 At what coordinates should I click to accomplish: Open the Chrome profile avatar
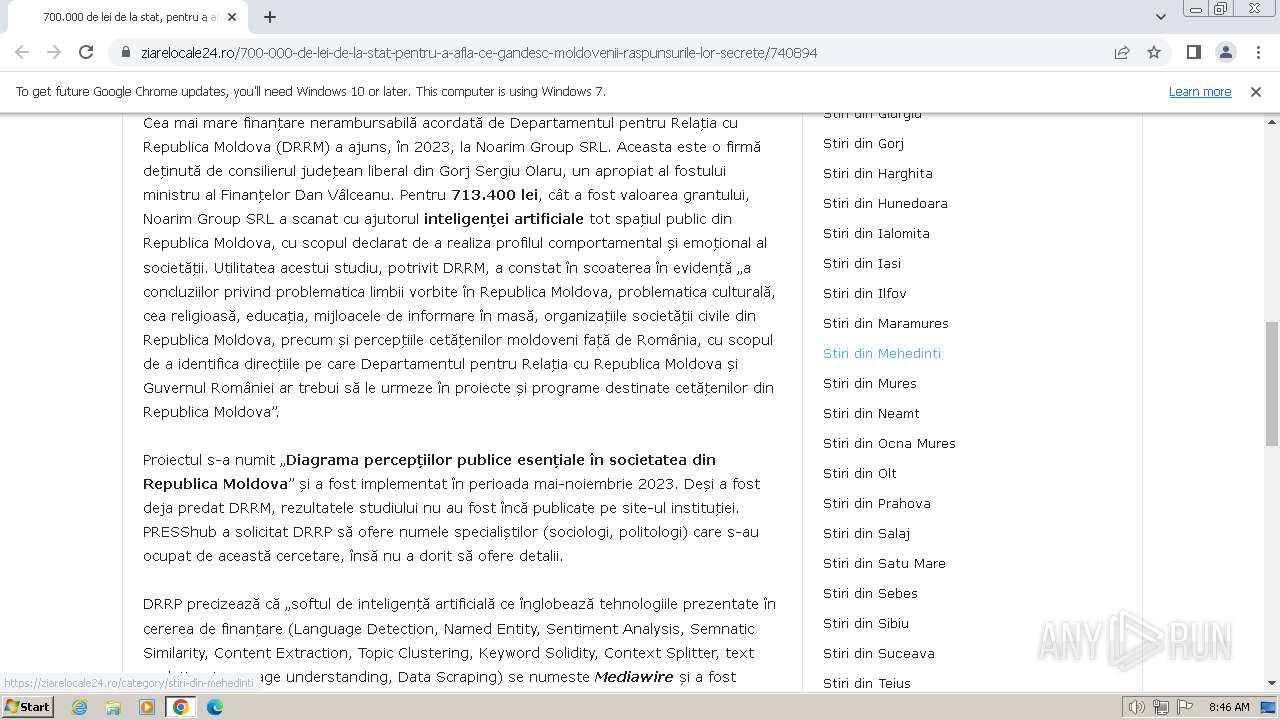(x=1225, y=52)
